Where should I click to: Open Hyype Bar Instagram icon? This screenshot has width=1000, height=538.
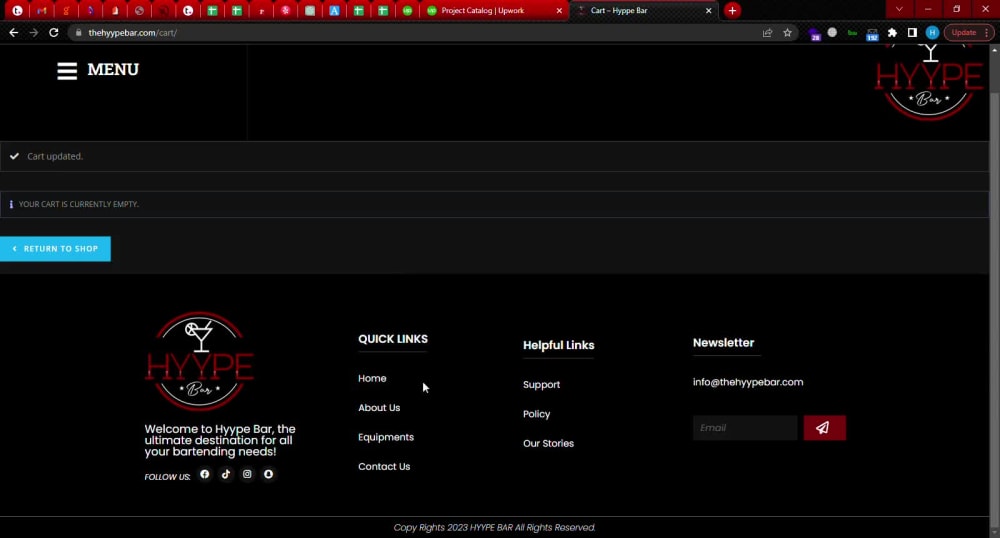247,474
